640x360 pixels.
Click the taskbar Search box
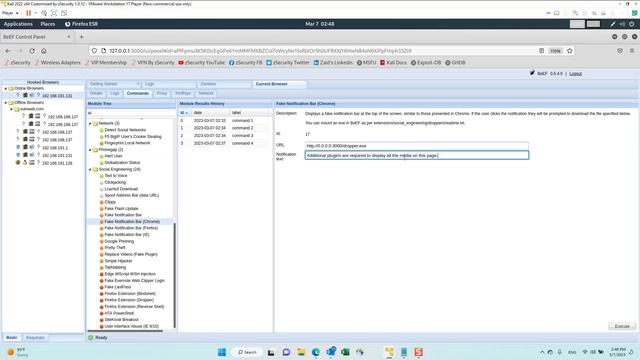[247, 352]
